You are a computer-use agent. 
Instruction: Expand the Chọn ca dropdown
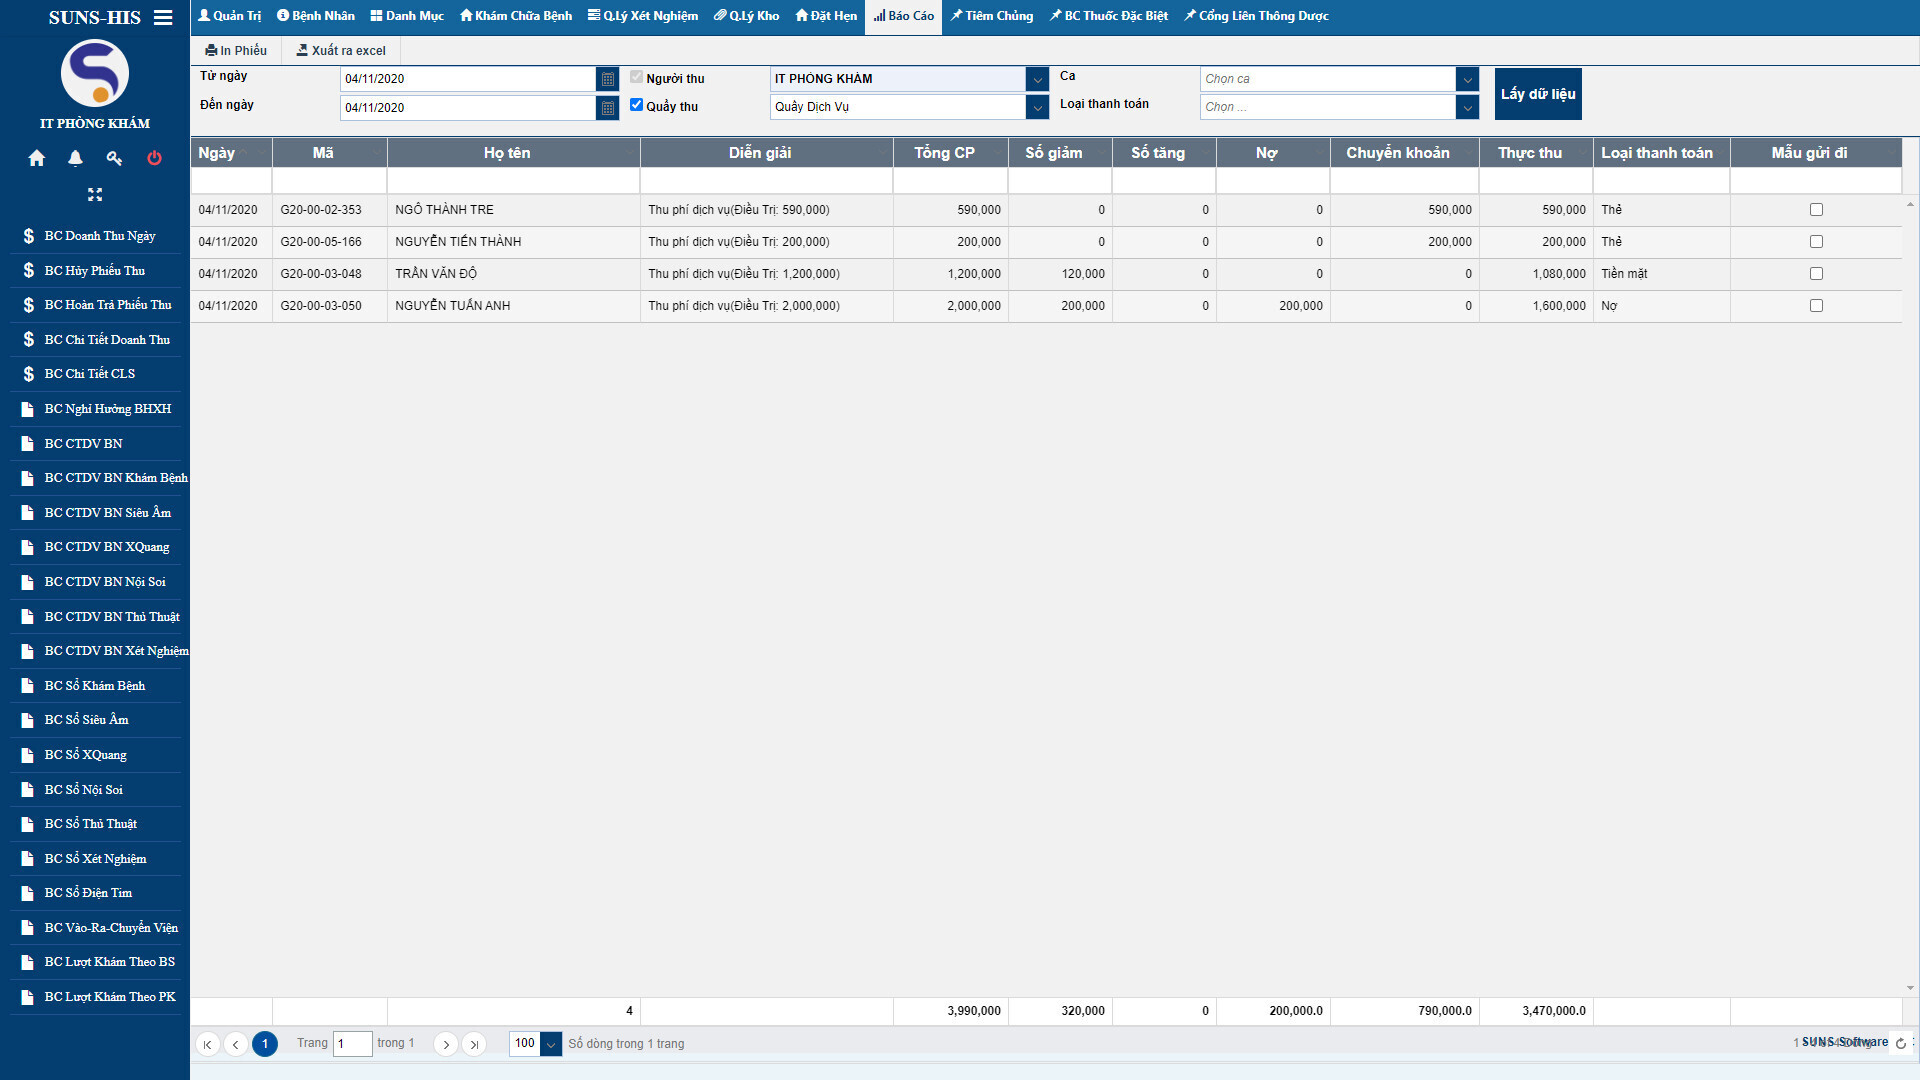click(1466, 79)
